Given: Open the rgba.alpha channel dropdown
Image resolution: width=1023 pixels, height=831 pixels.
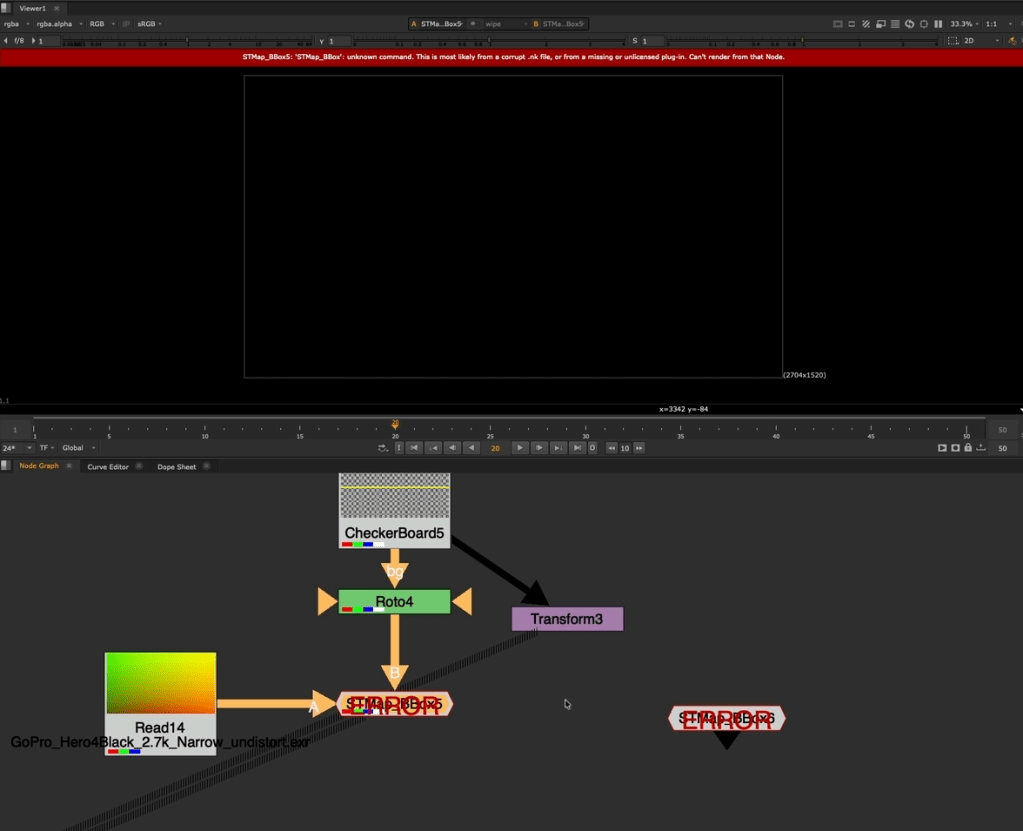Looking at the screenshot, I should [x=59, y=24].
